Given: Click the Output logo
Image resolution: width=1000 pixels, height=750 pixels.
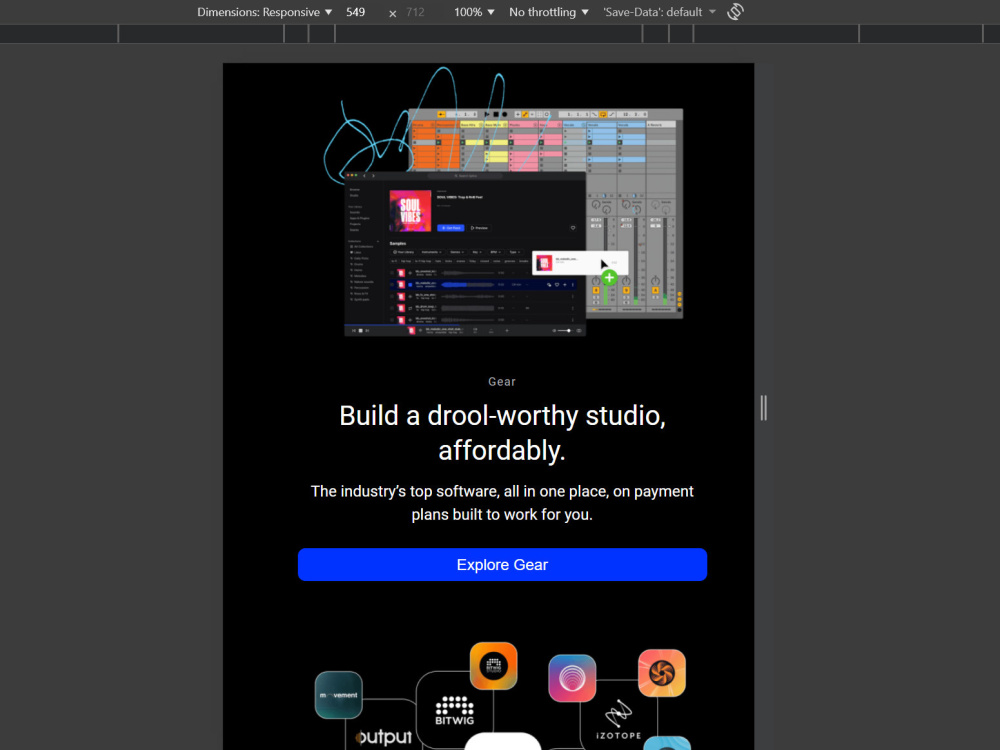Looking at the screenshot, I should point(383,737).
